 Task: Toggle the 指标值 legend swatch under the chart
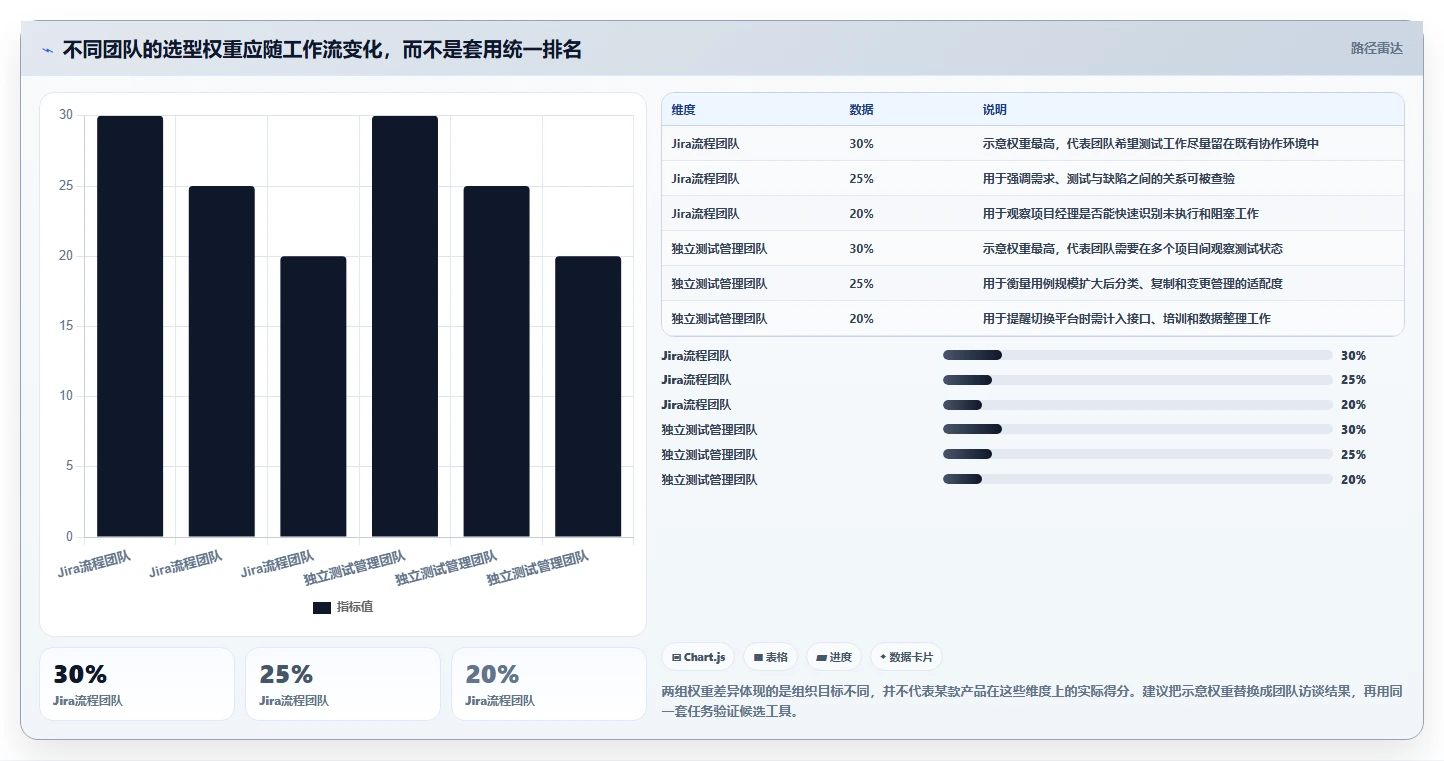pos(321,608)
